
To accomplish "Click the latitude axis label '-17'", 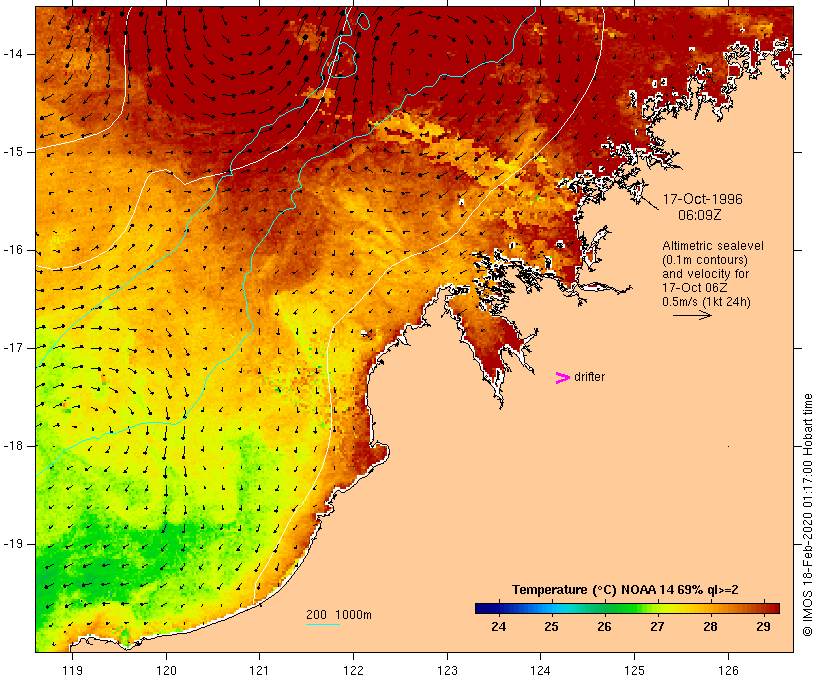I will pyautogui.click(x=13, y=348).
